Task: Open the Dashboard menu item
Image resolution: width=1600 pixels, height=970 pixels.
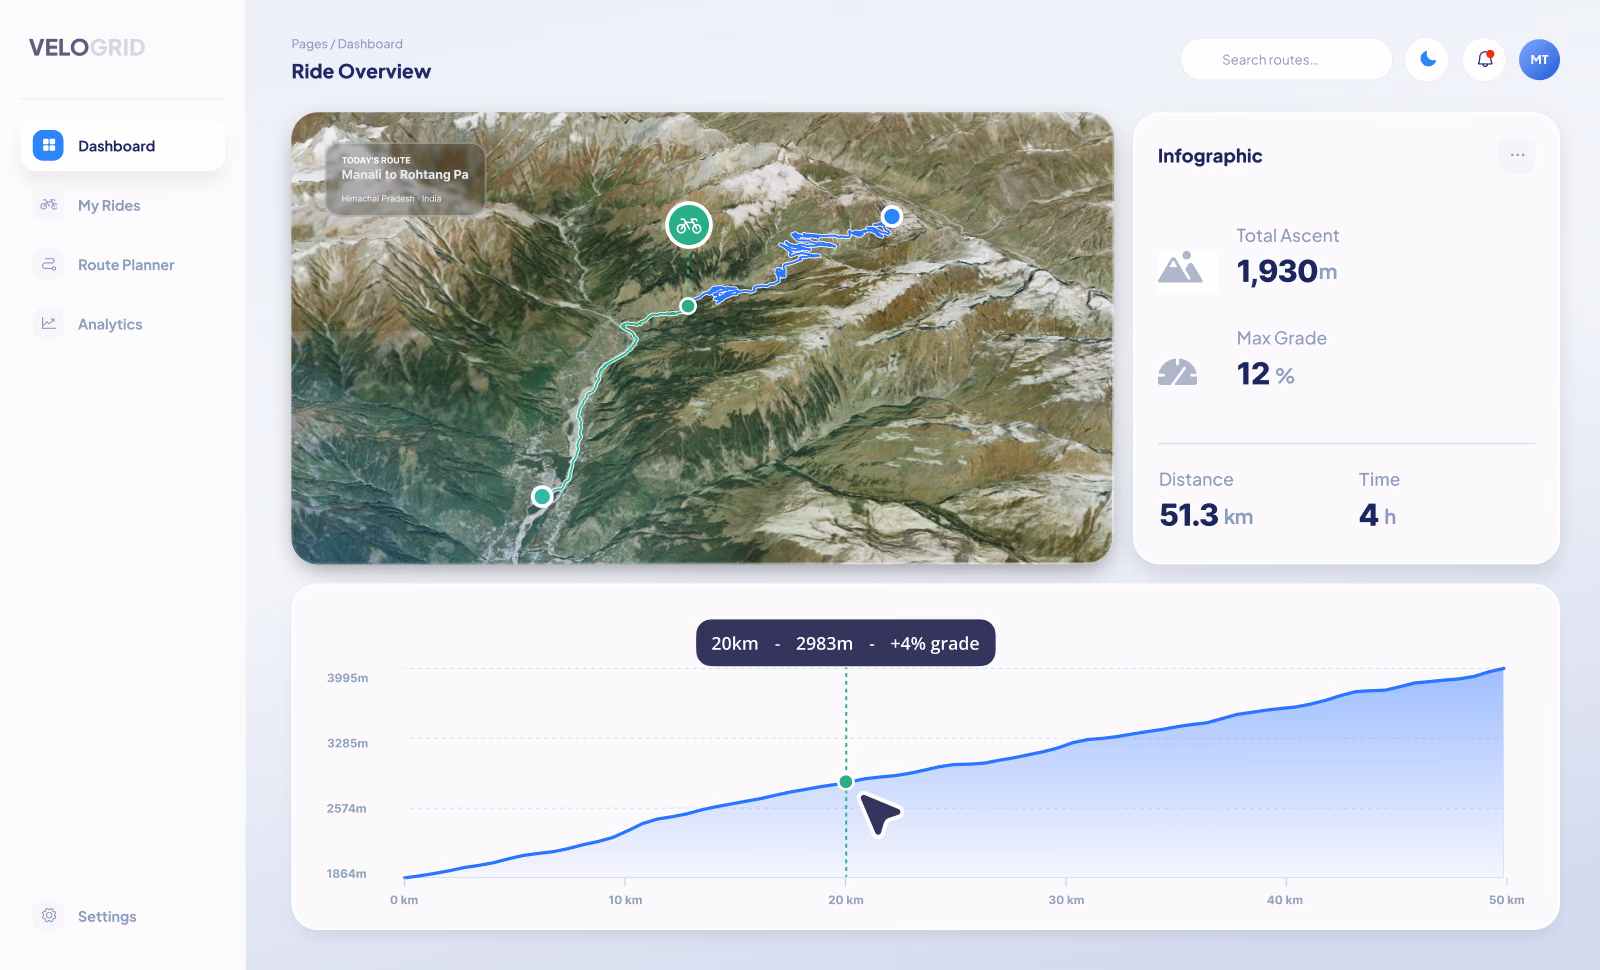Action: coord(123,146)
